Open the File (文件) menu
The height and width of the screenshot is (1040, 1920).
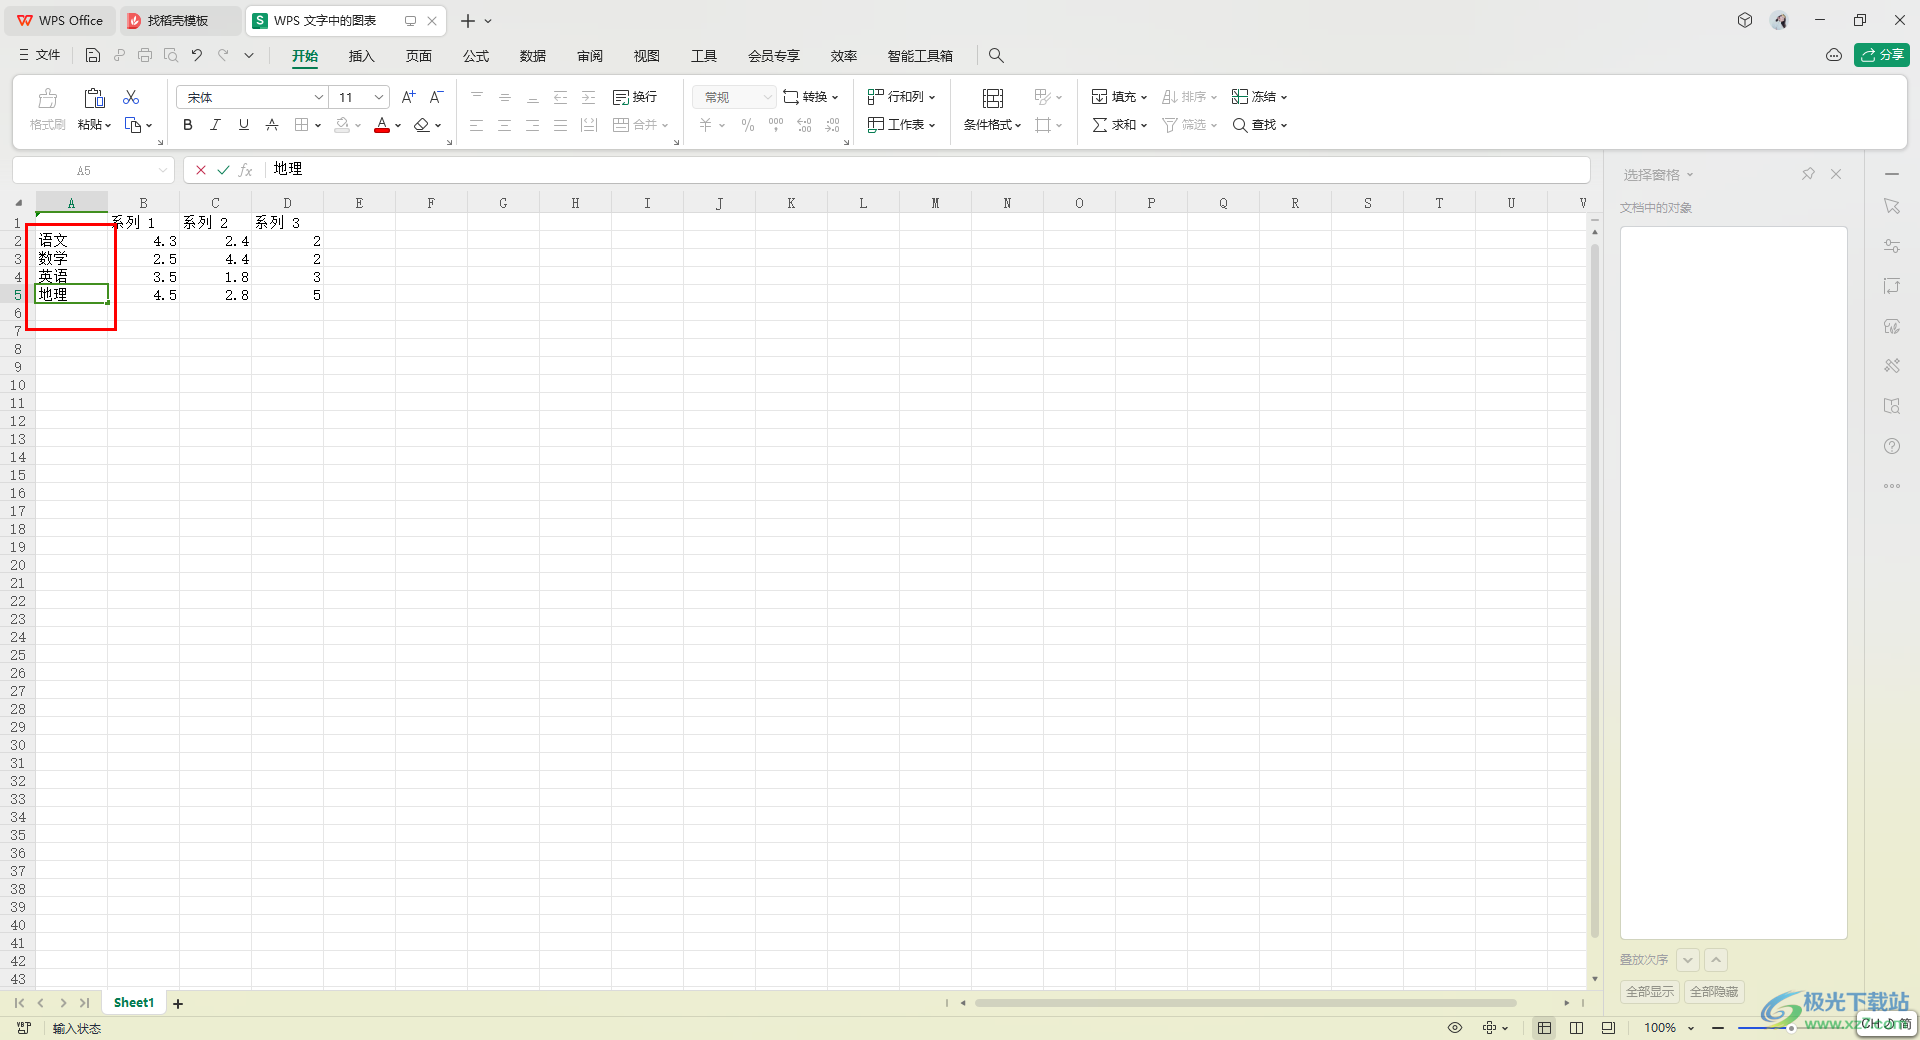click(x=40, y=55)
